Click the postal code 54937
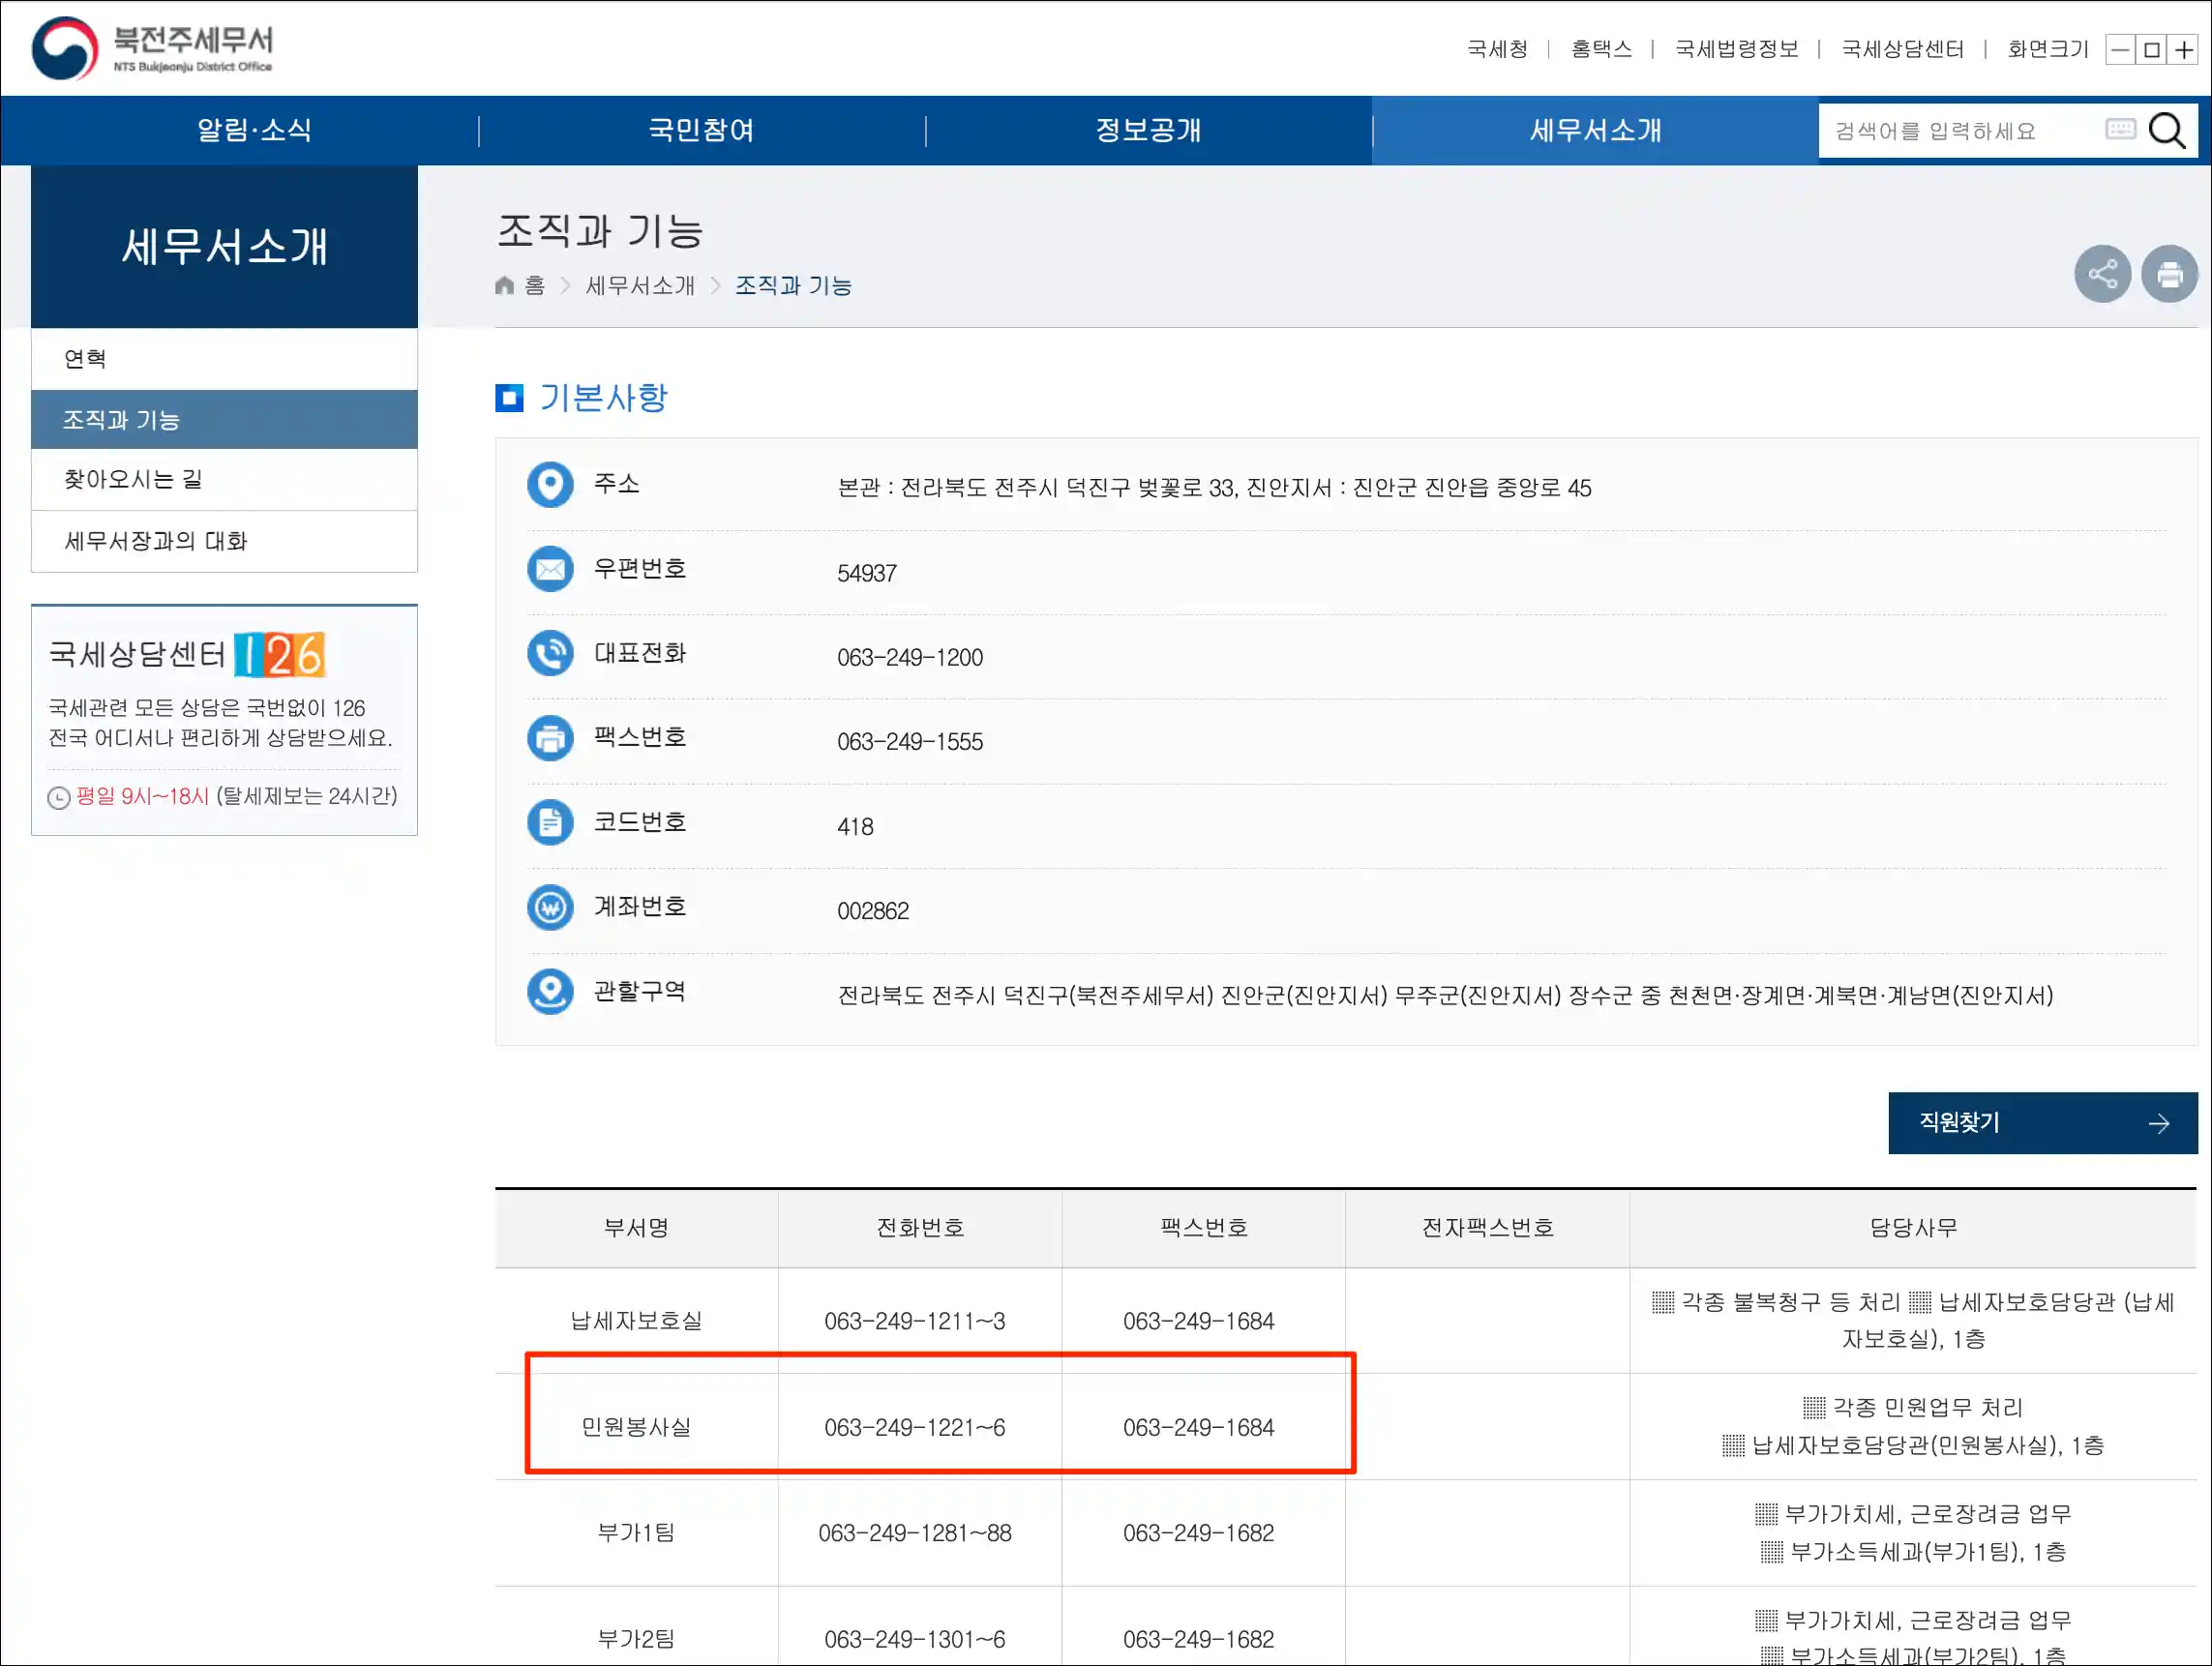 coord(867,573)
